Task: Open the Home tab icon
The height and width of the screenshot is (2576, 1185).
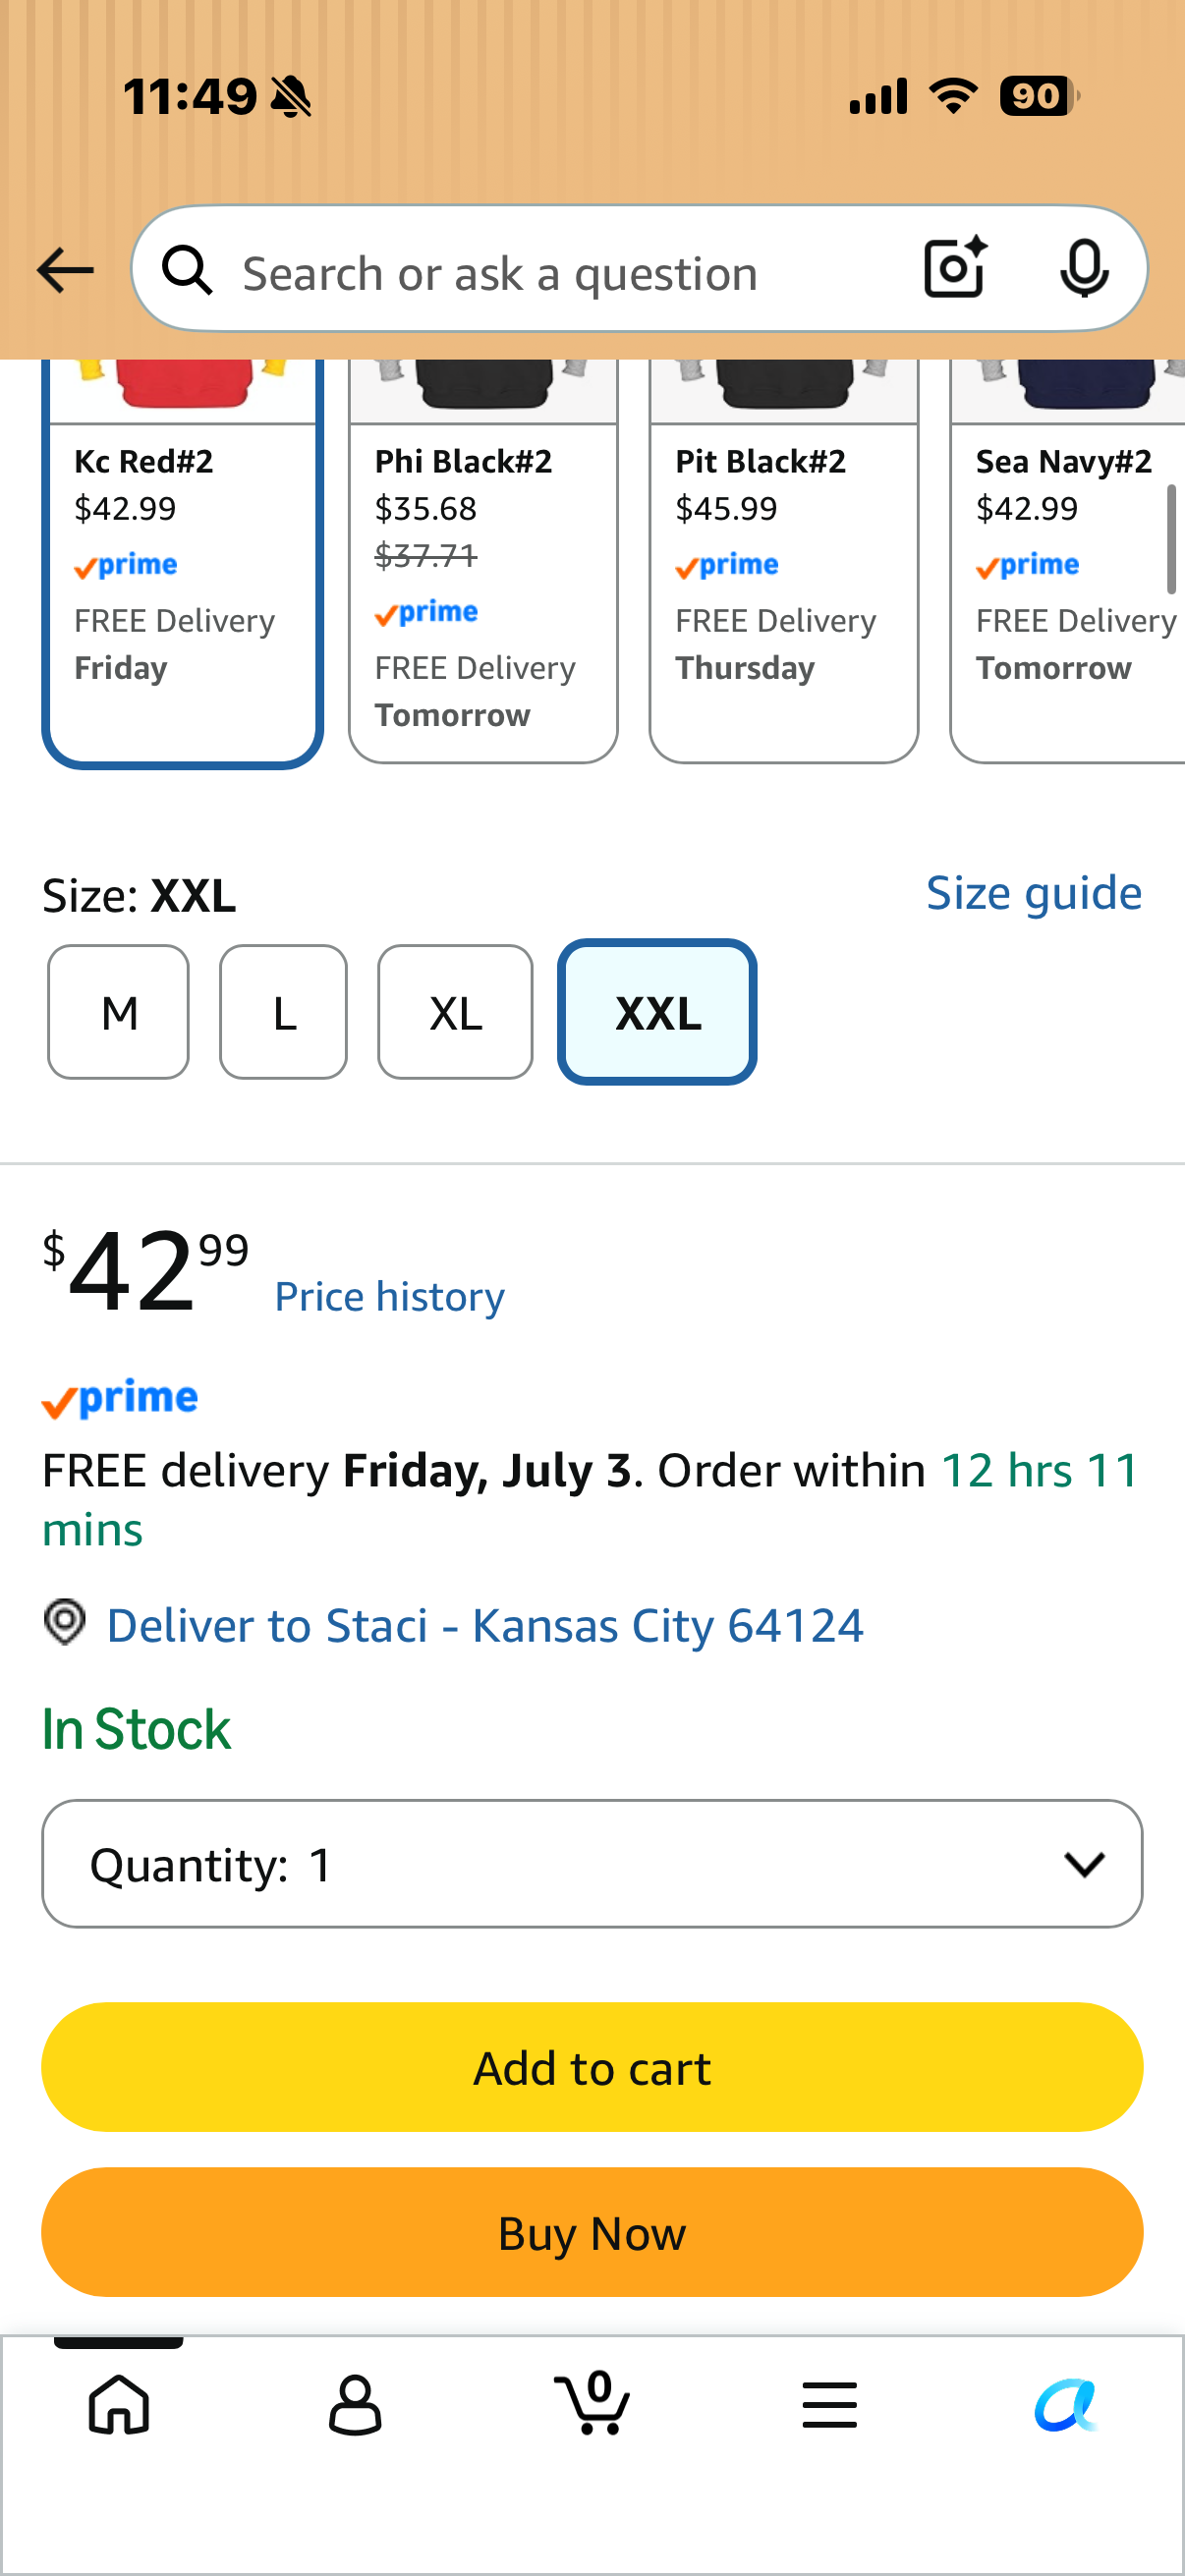Action: coord(119,2404)
